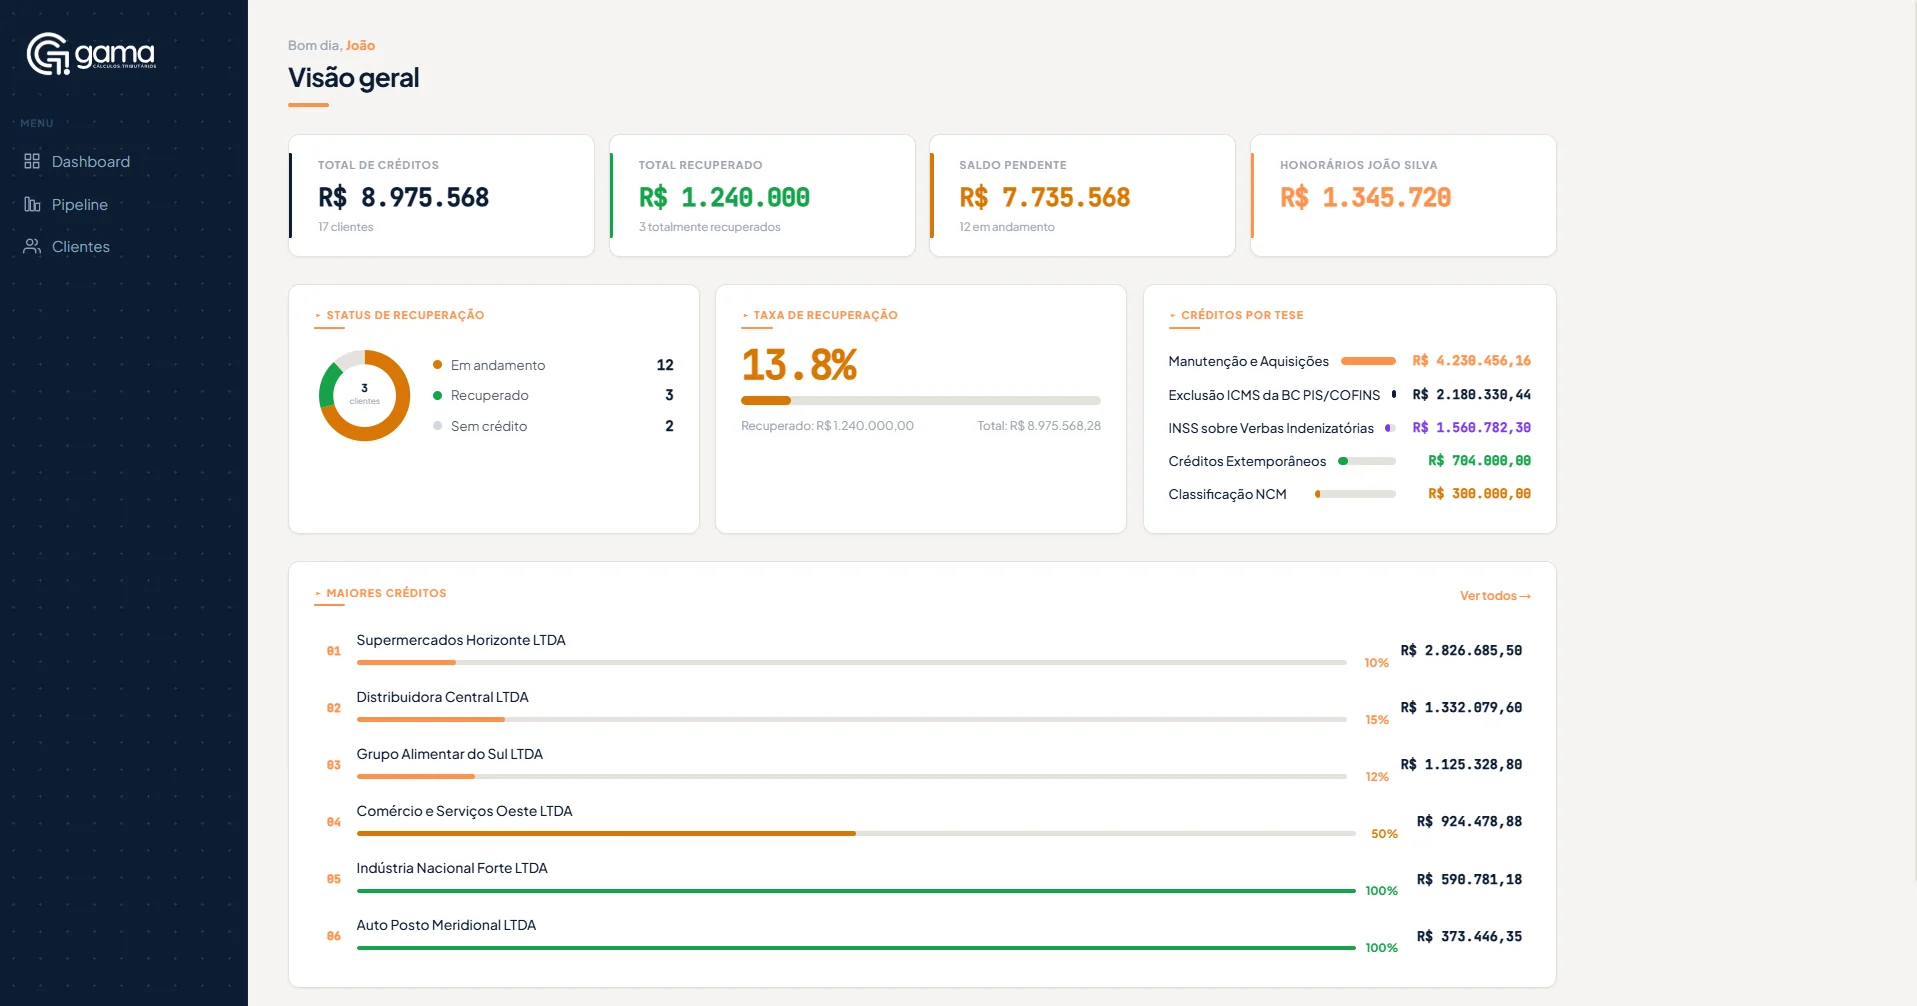Screen dimensions: 1917x1006
Task: Select the Saldo Pendente card
Action: (x=1082, y=195)
